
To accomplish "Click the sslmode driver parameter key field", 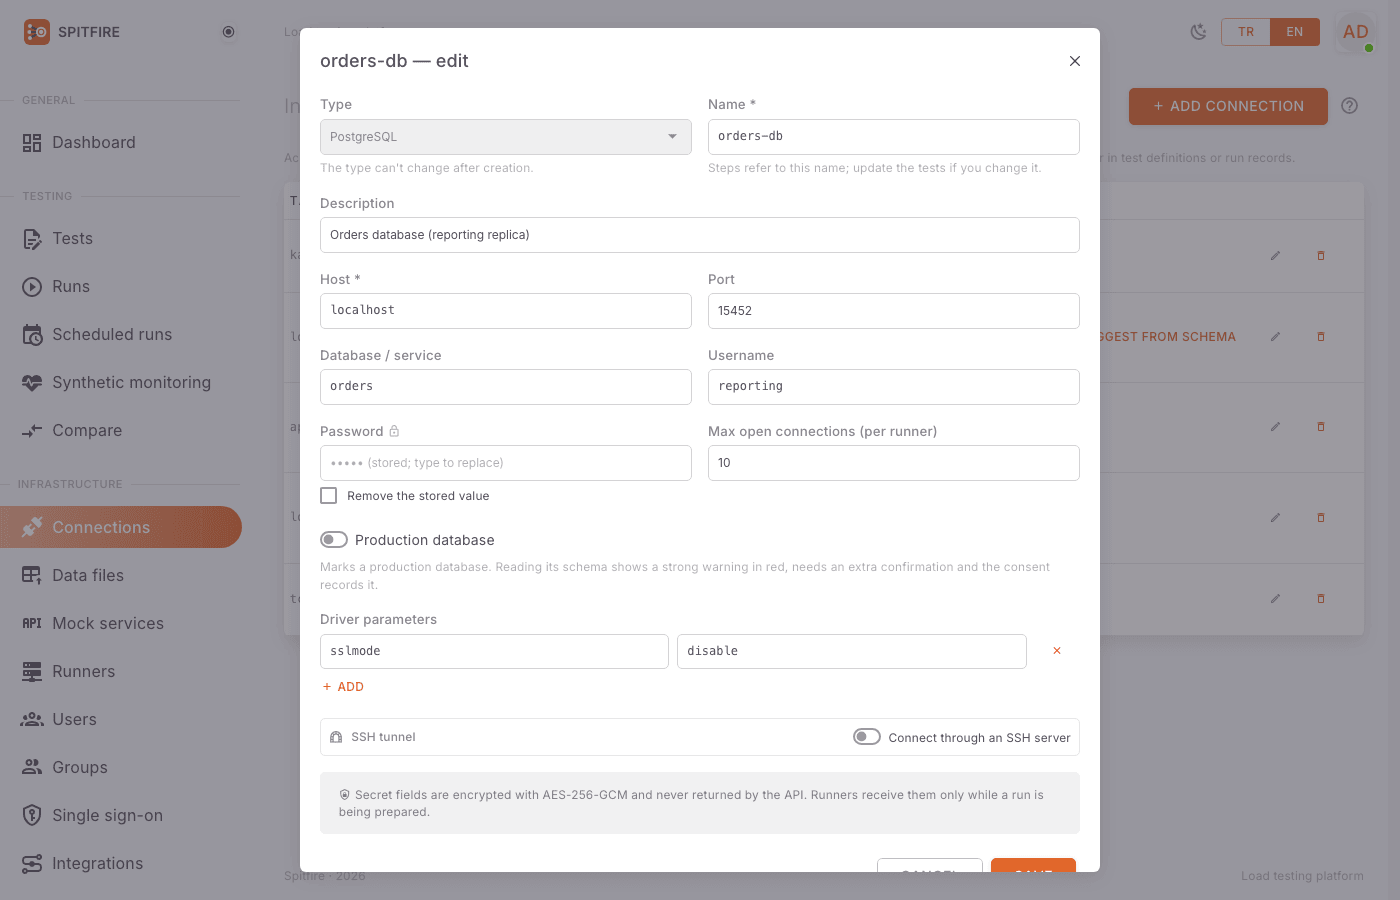I will click(x=494, y=651).
